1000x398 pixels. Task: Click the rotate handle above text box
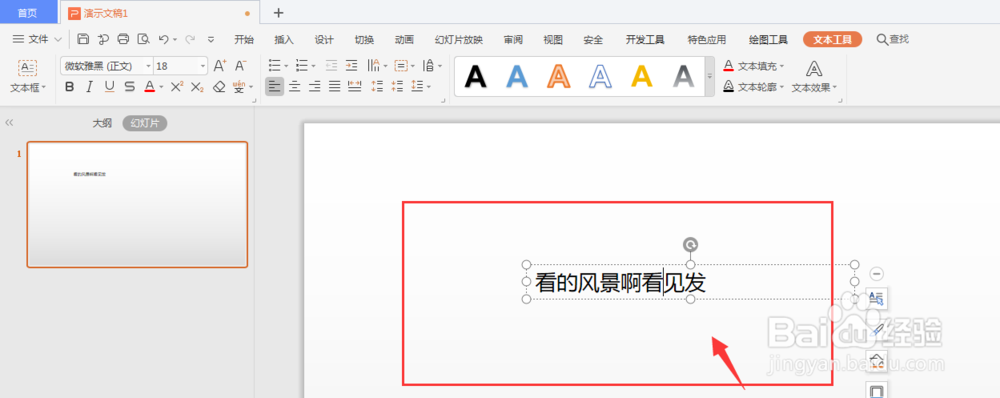[690, 244]
